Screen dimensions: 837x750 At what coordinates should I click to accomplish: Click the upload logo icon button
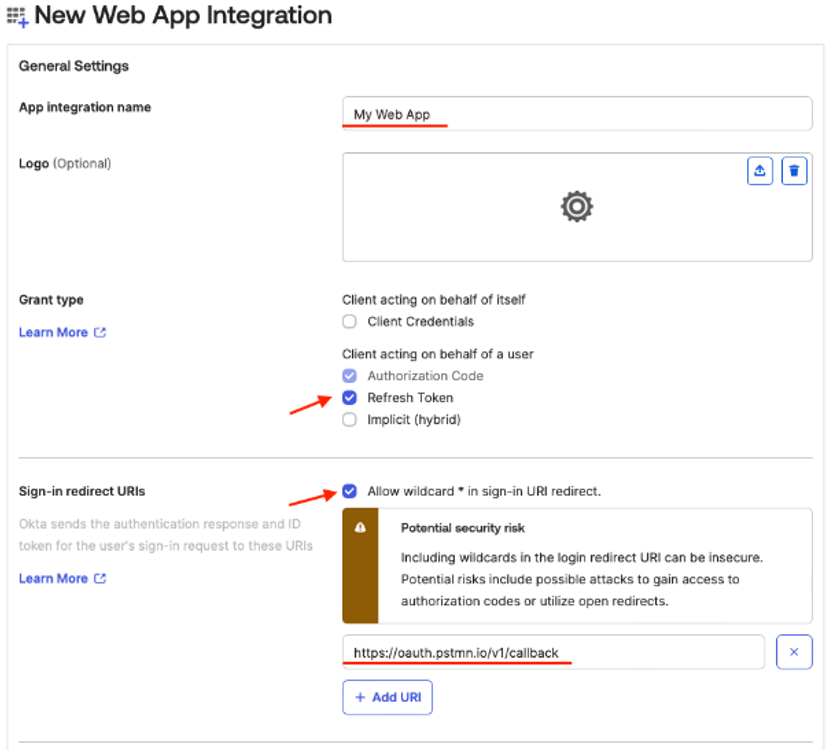pyautogui.click(x=760, y=171)
